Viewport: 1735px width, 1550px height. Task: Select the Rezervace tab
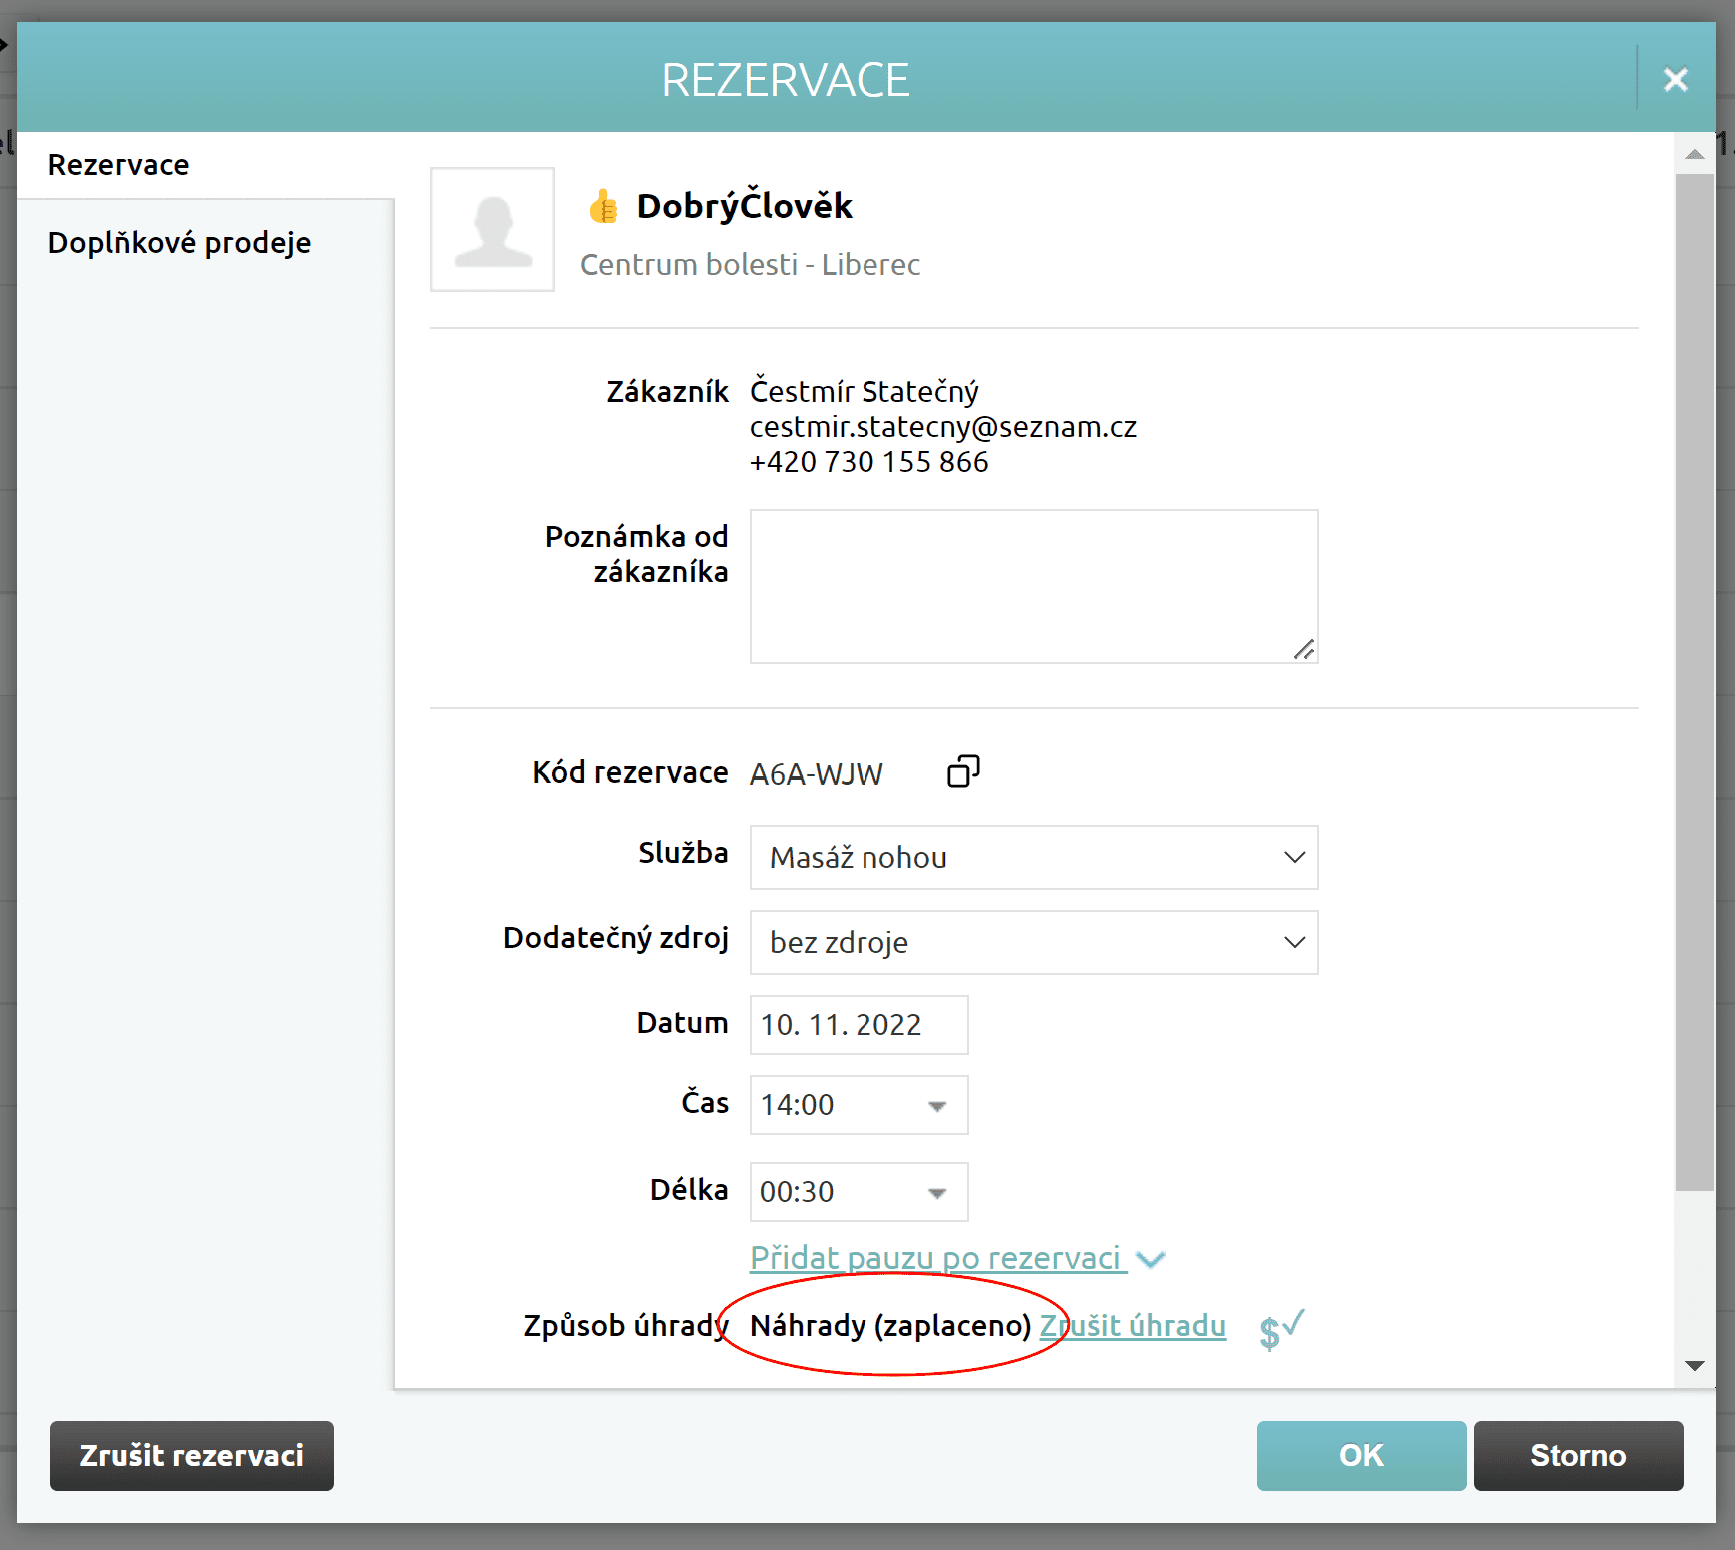(x=118, y=164)
